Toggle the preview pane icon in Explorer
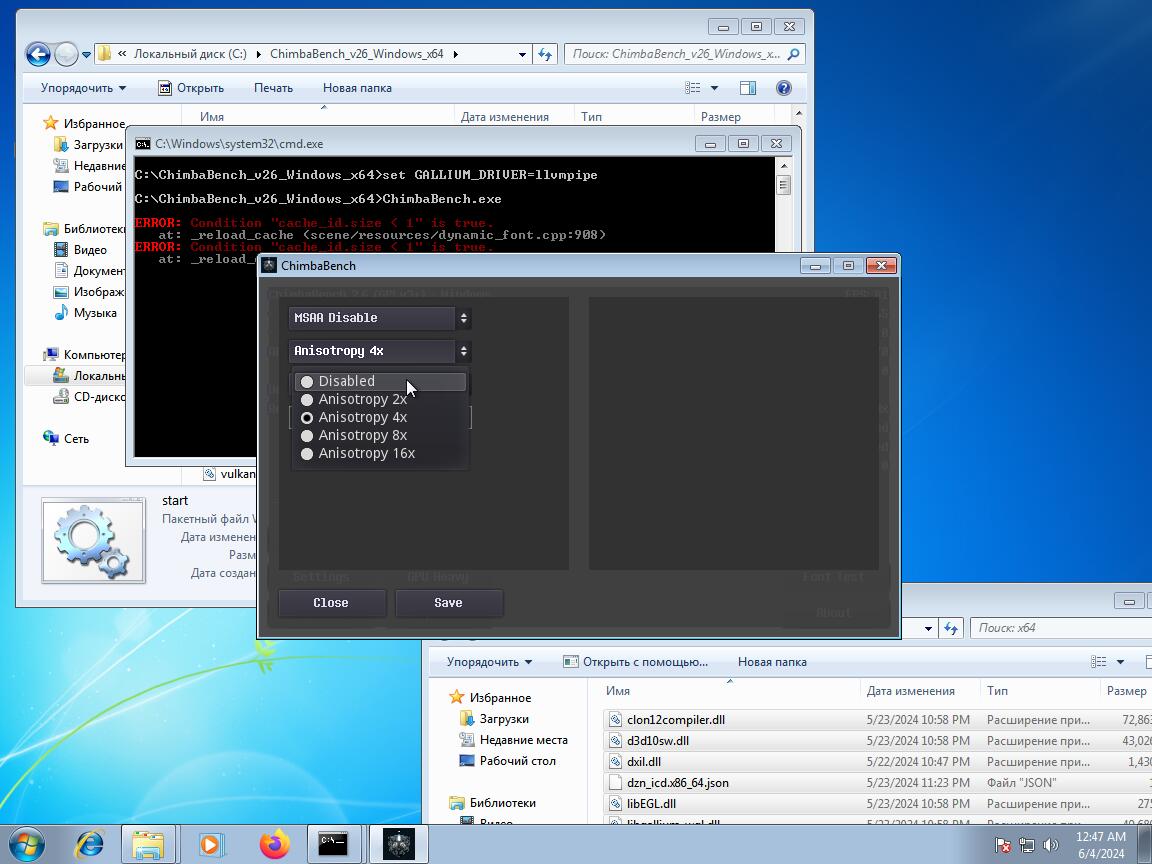 tap(747, 88)
